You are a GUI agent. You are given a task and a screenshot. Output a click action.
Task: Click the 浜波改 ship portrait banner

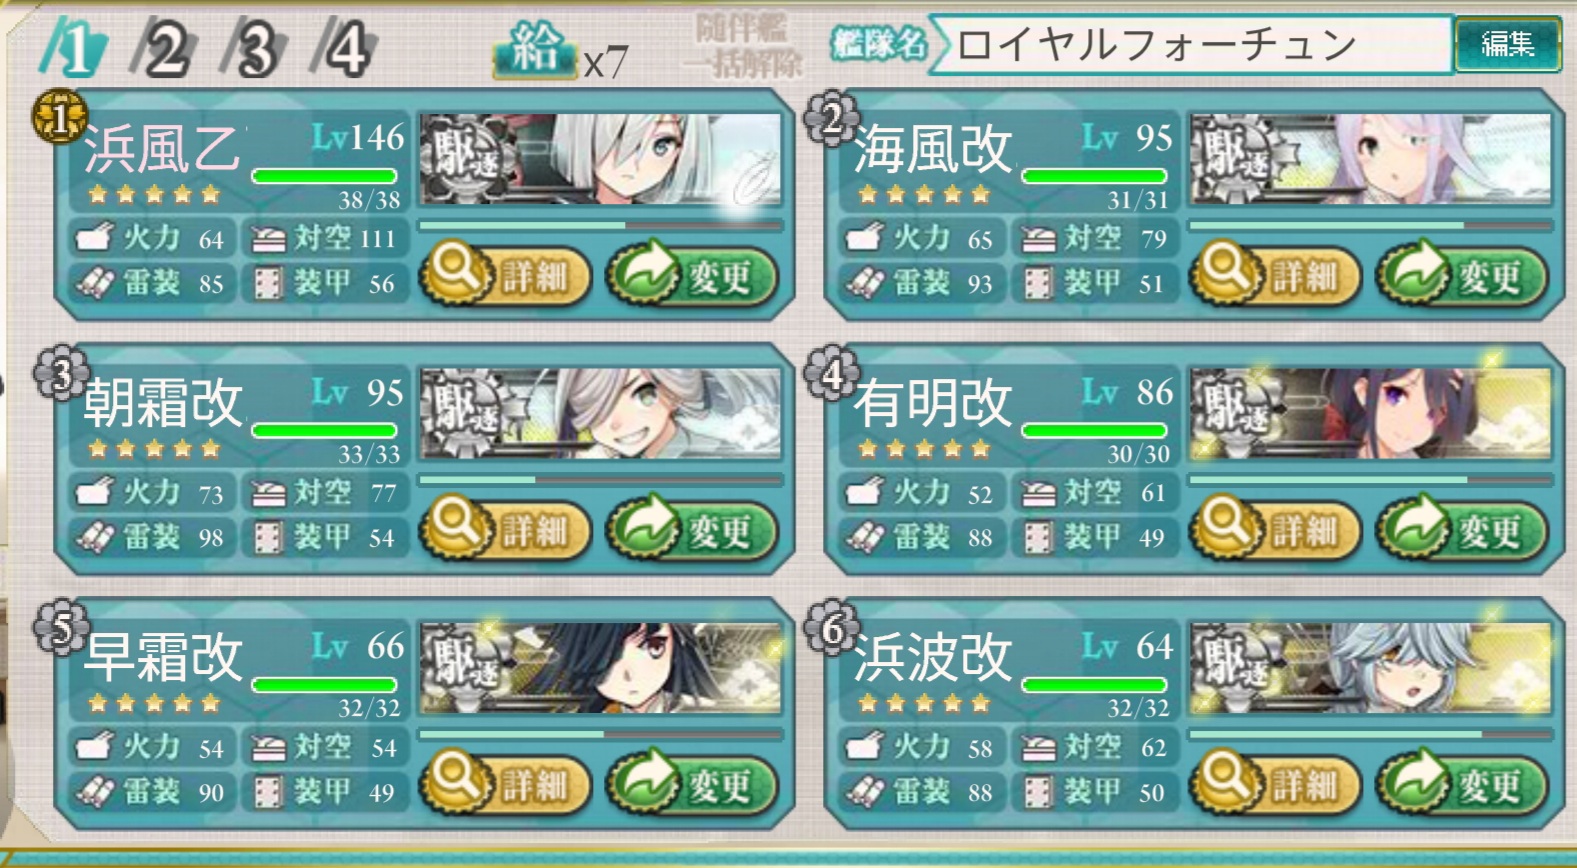1370,668
